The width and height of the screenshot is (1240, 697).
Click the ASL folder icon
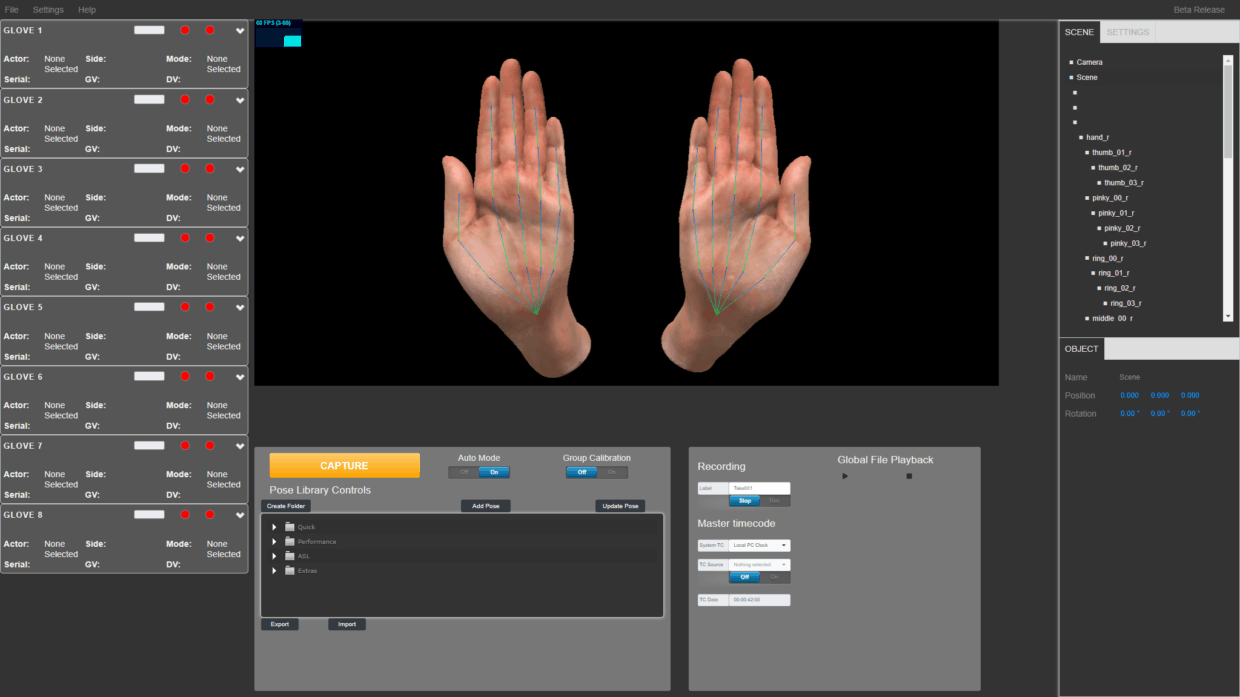coord(290,556)
